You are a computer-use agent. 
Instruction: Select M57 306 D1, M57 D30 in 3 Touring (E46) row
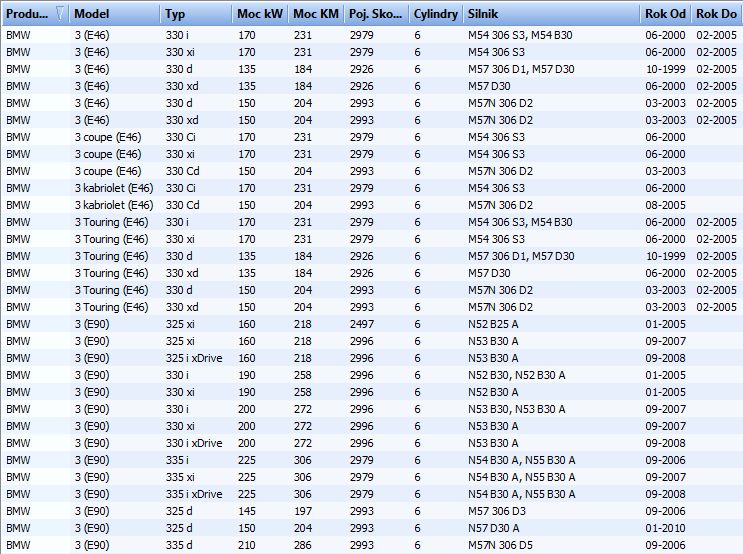click(x=521, y=256)
